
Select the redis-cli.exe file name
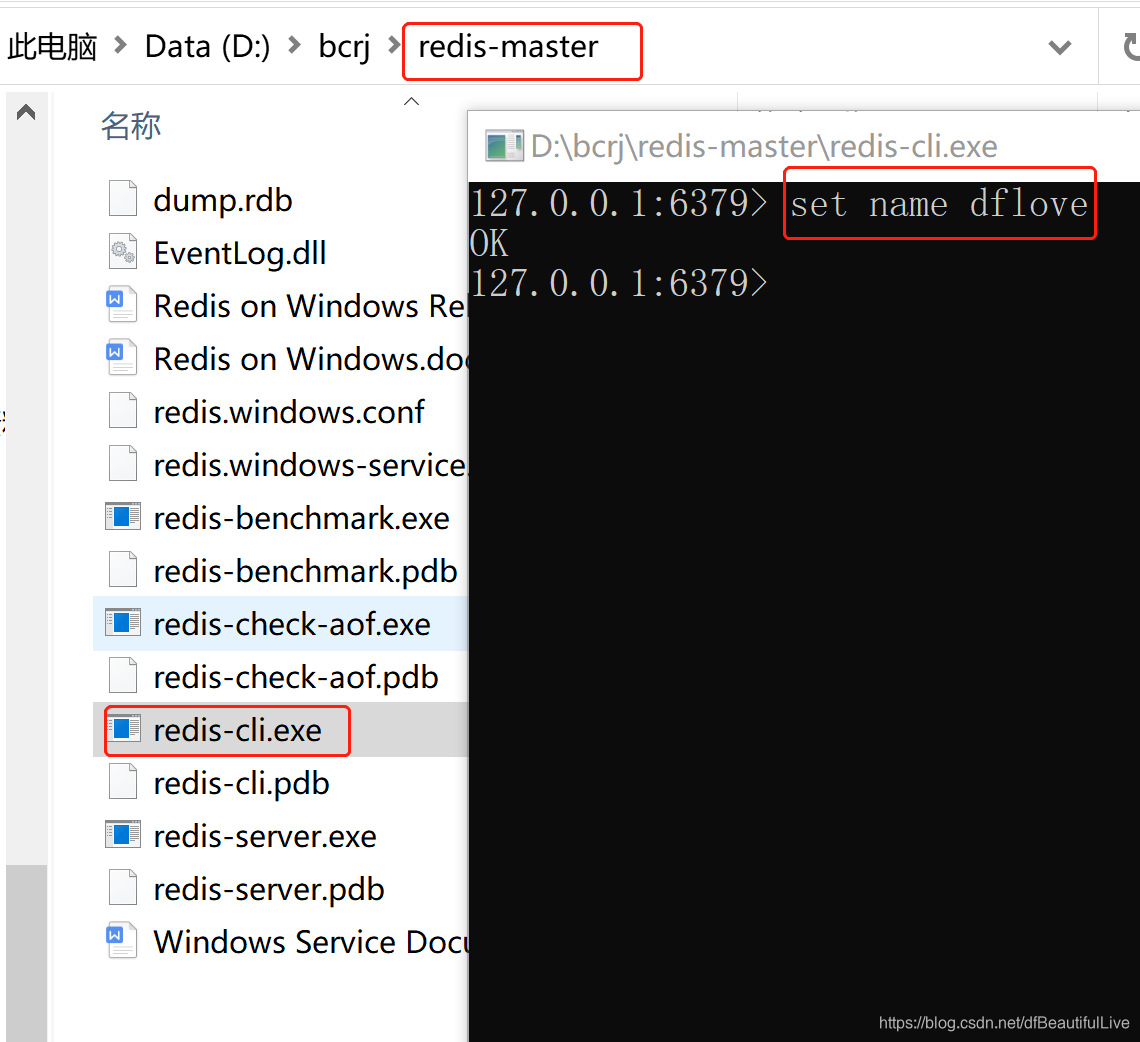(x=237, y=730)
